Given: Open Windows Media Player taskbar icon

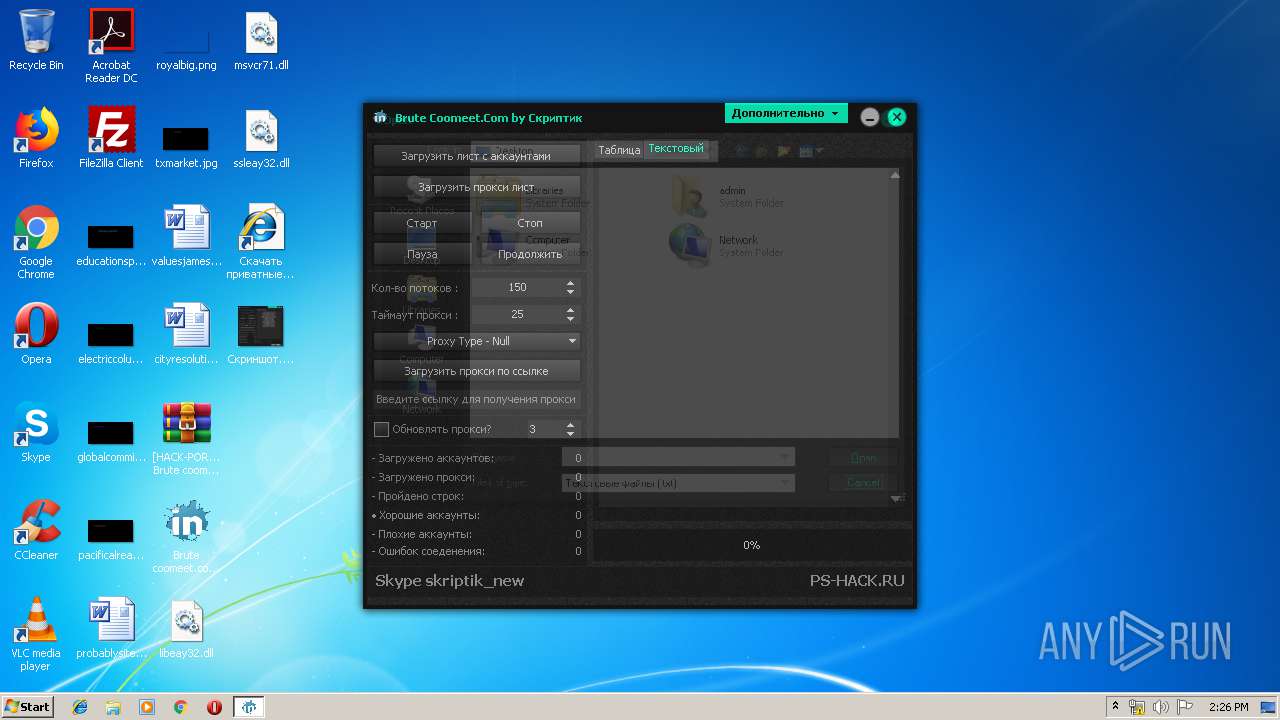Looking at the screenshot, I should click(147, 707).
